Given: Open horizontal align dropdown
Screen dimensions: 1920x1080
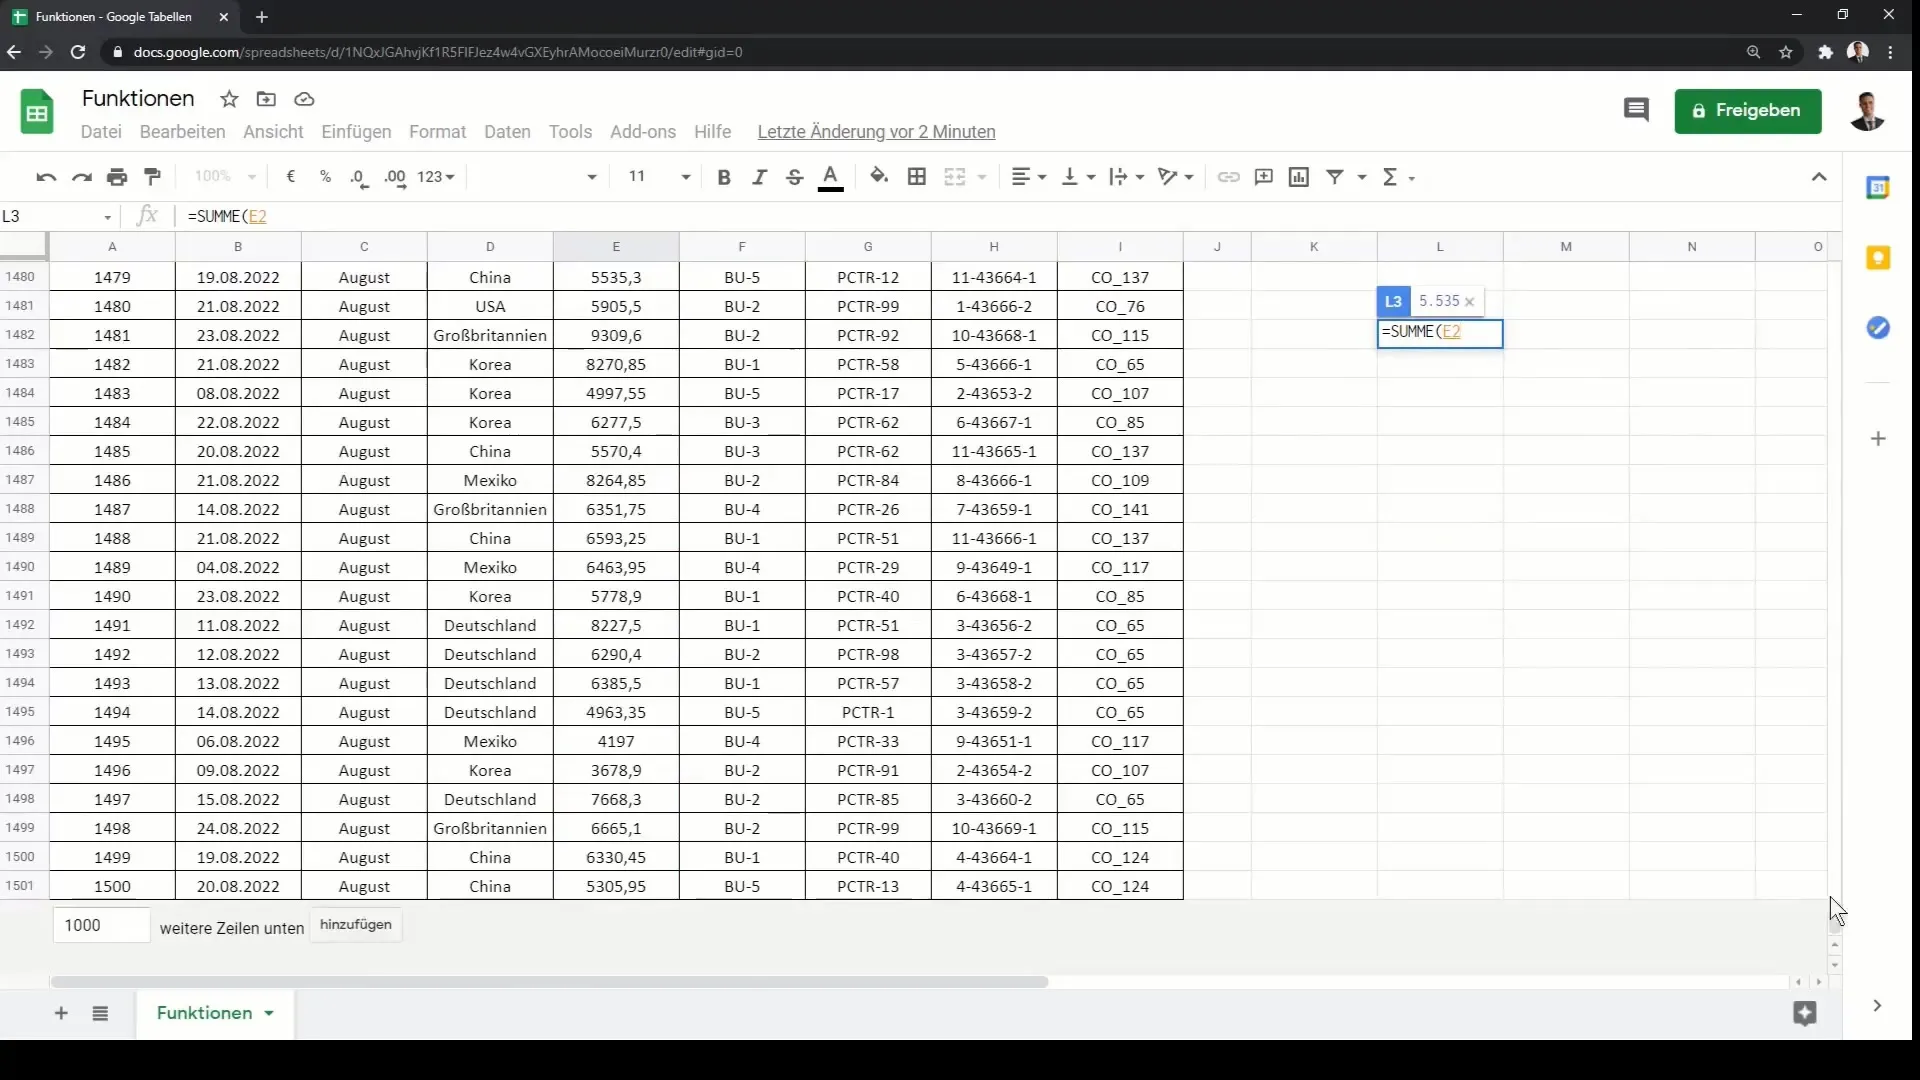Looking at the screenshot, I should pyautogui.click(x=1028, y=177).
